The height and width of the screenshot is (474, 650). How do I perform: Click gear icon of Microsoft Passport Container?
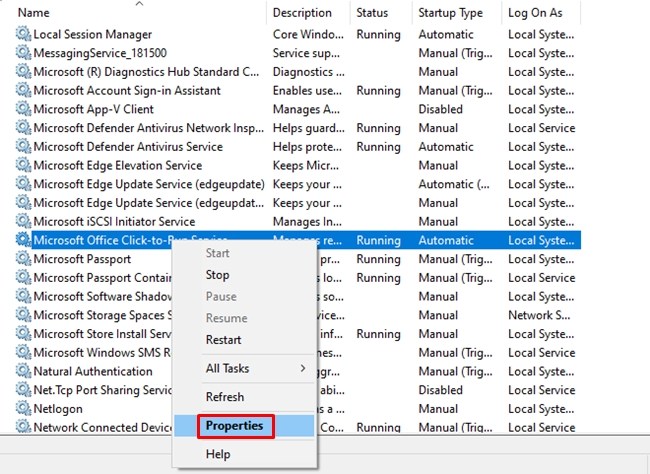tap(23, 277)
